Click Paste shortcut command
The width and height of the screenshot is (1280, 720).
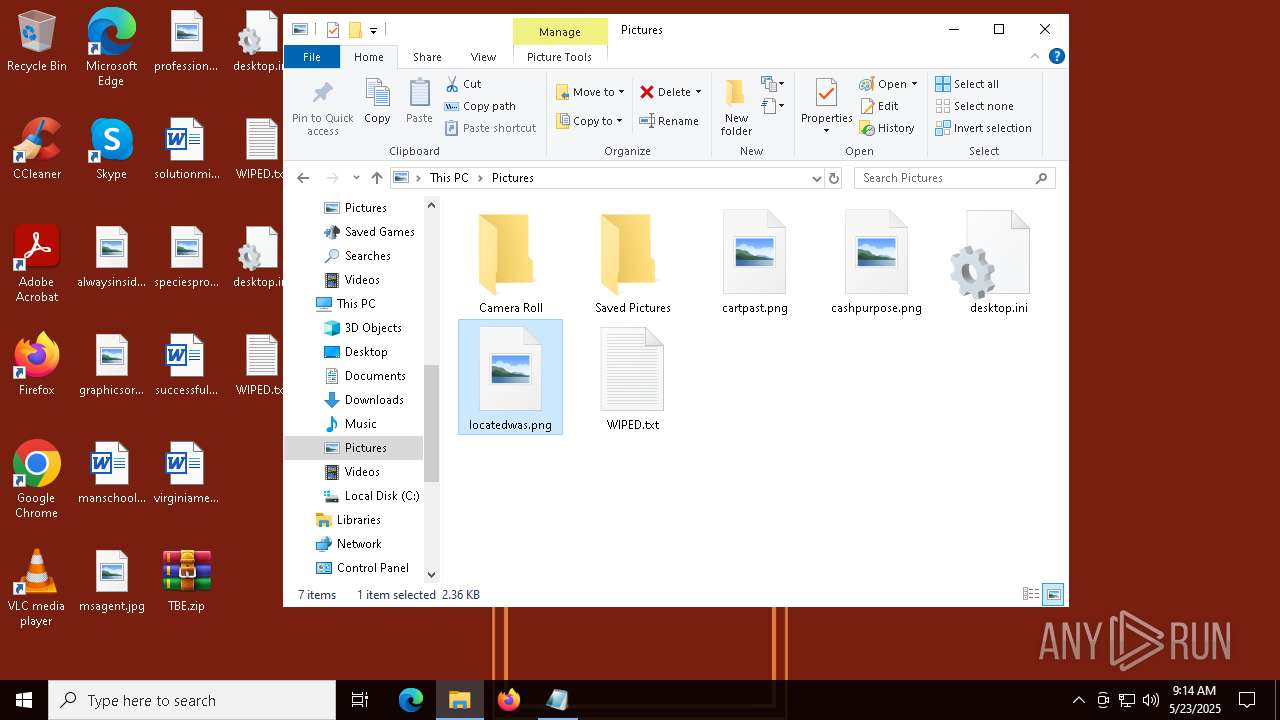click(490, 128)
